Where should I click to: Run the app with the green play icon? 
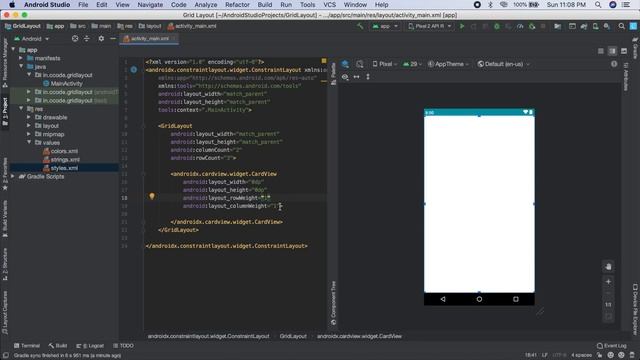462,26
